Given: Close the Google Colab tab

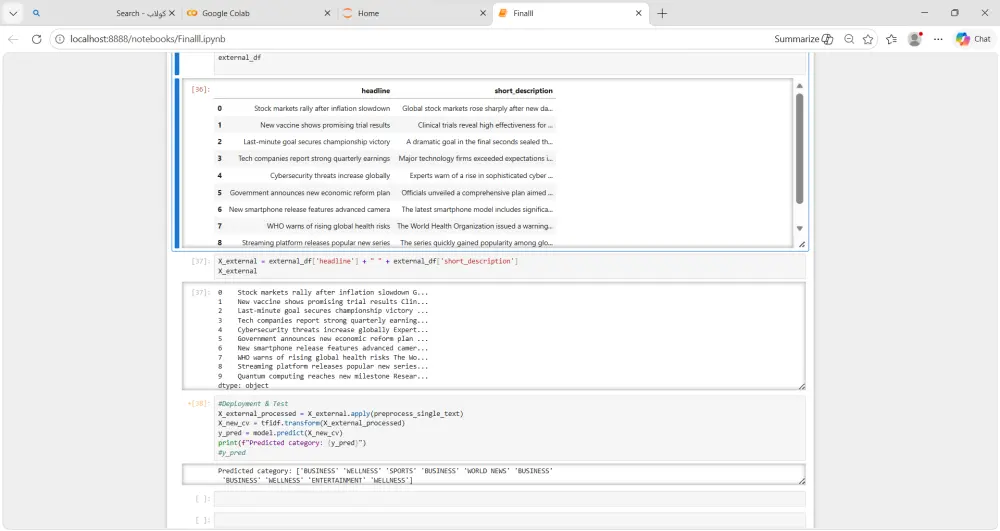Looking at the screenshot, I should (327, 13).
